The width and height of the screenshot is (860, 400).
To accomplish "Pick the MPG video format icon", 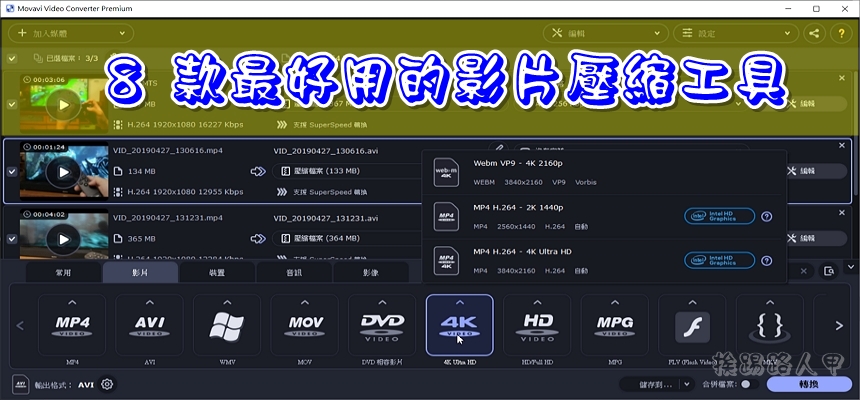I will (x=615, y=325).
